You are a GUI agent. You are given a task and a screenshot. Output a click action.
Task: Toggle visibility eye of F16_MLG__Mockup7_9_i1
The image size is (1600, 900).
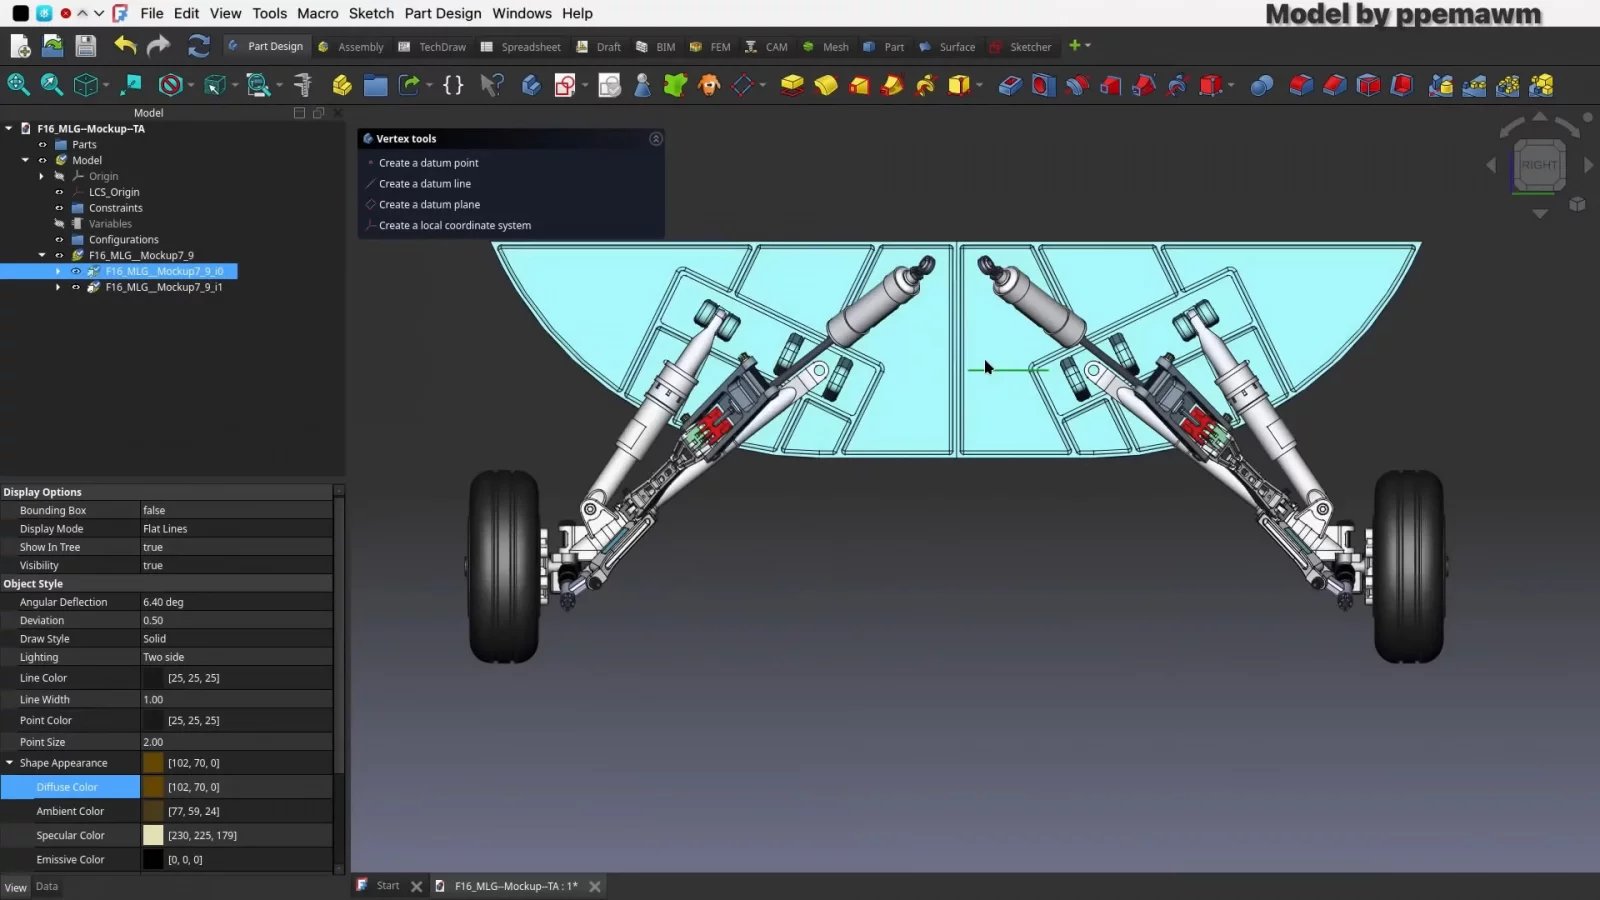coord(76,287)
